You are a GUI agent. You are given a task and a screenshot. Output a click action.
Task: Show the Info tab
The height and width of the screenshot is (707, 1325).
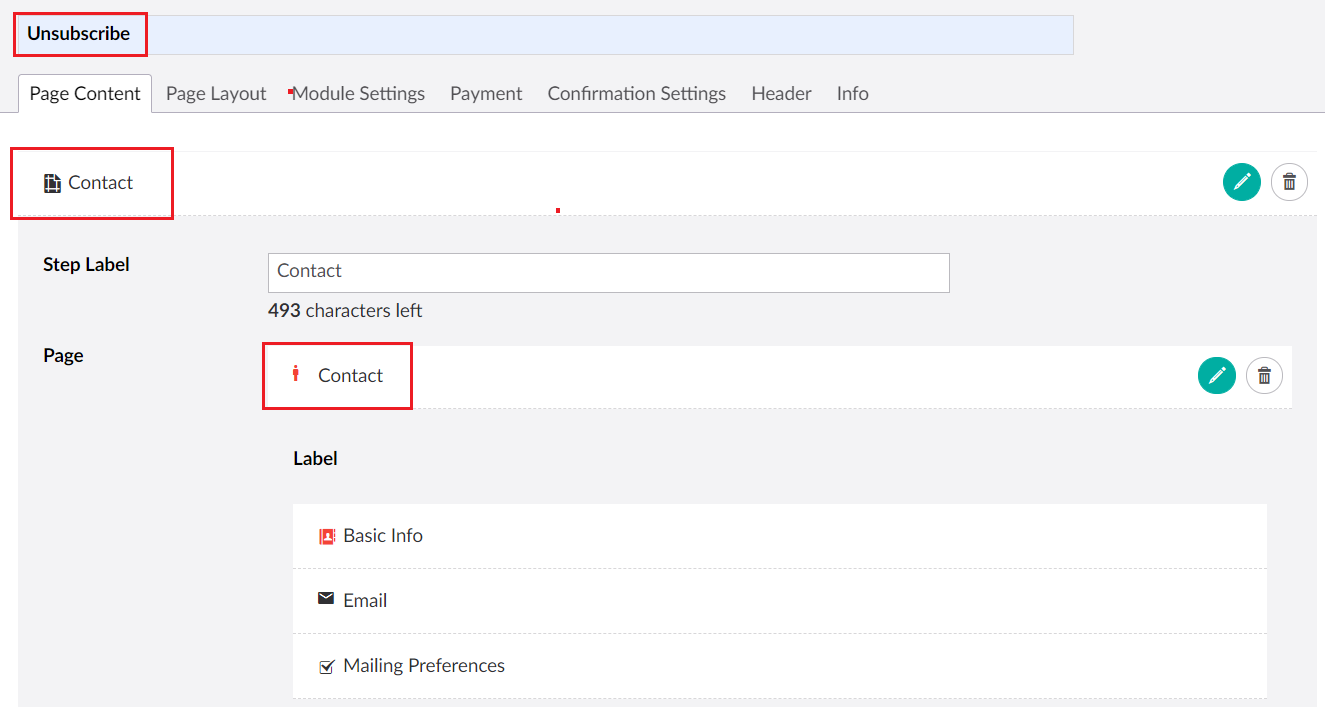point(852,94)
